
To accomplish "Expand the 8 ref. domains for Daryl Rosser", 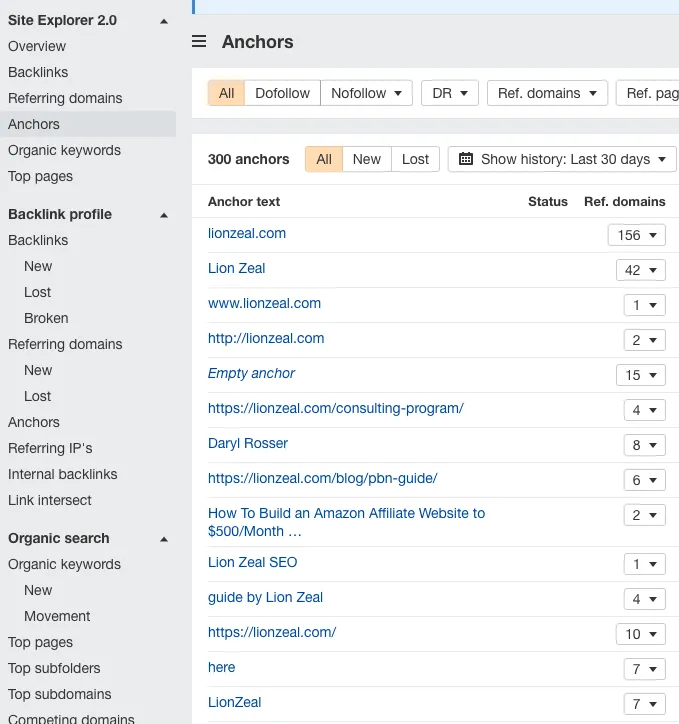I will [644, 445].
